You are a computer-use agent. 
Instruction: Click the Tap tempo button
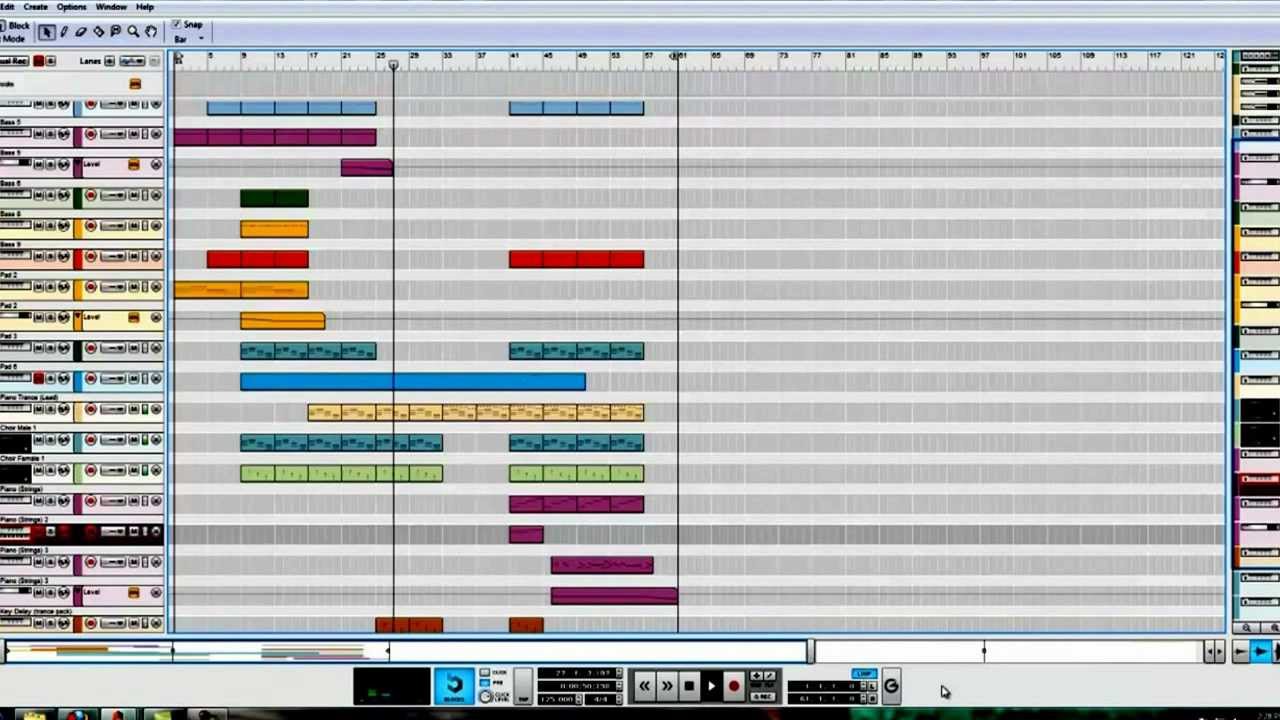pos(523,687)
